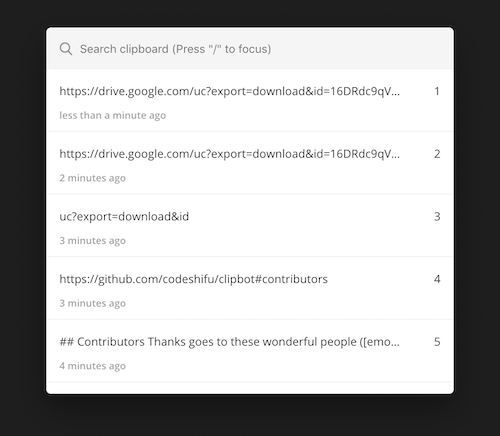This screenshot has height=436, width=500.
Task: Select the Google Drive URL copied less than a minute ago
Action: coord(250,100)
